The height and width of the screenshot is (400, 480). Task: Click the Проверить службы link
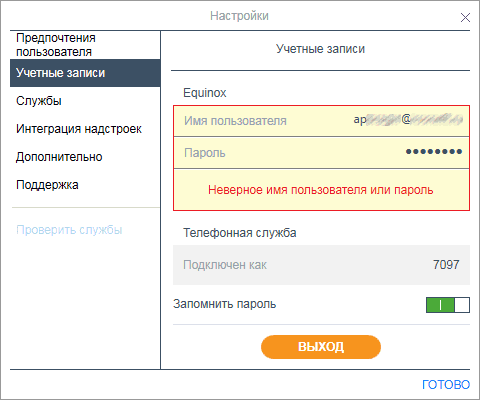(x=69, y=230)
